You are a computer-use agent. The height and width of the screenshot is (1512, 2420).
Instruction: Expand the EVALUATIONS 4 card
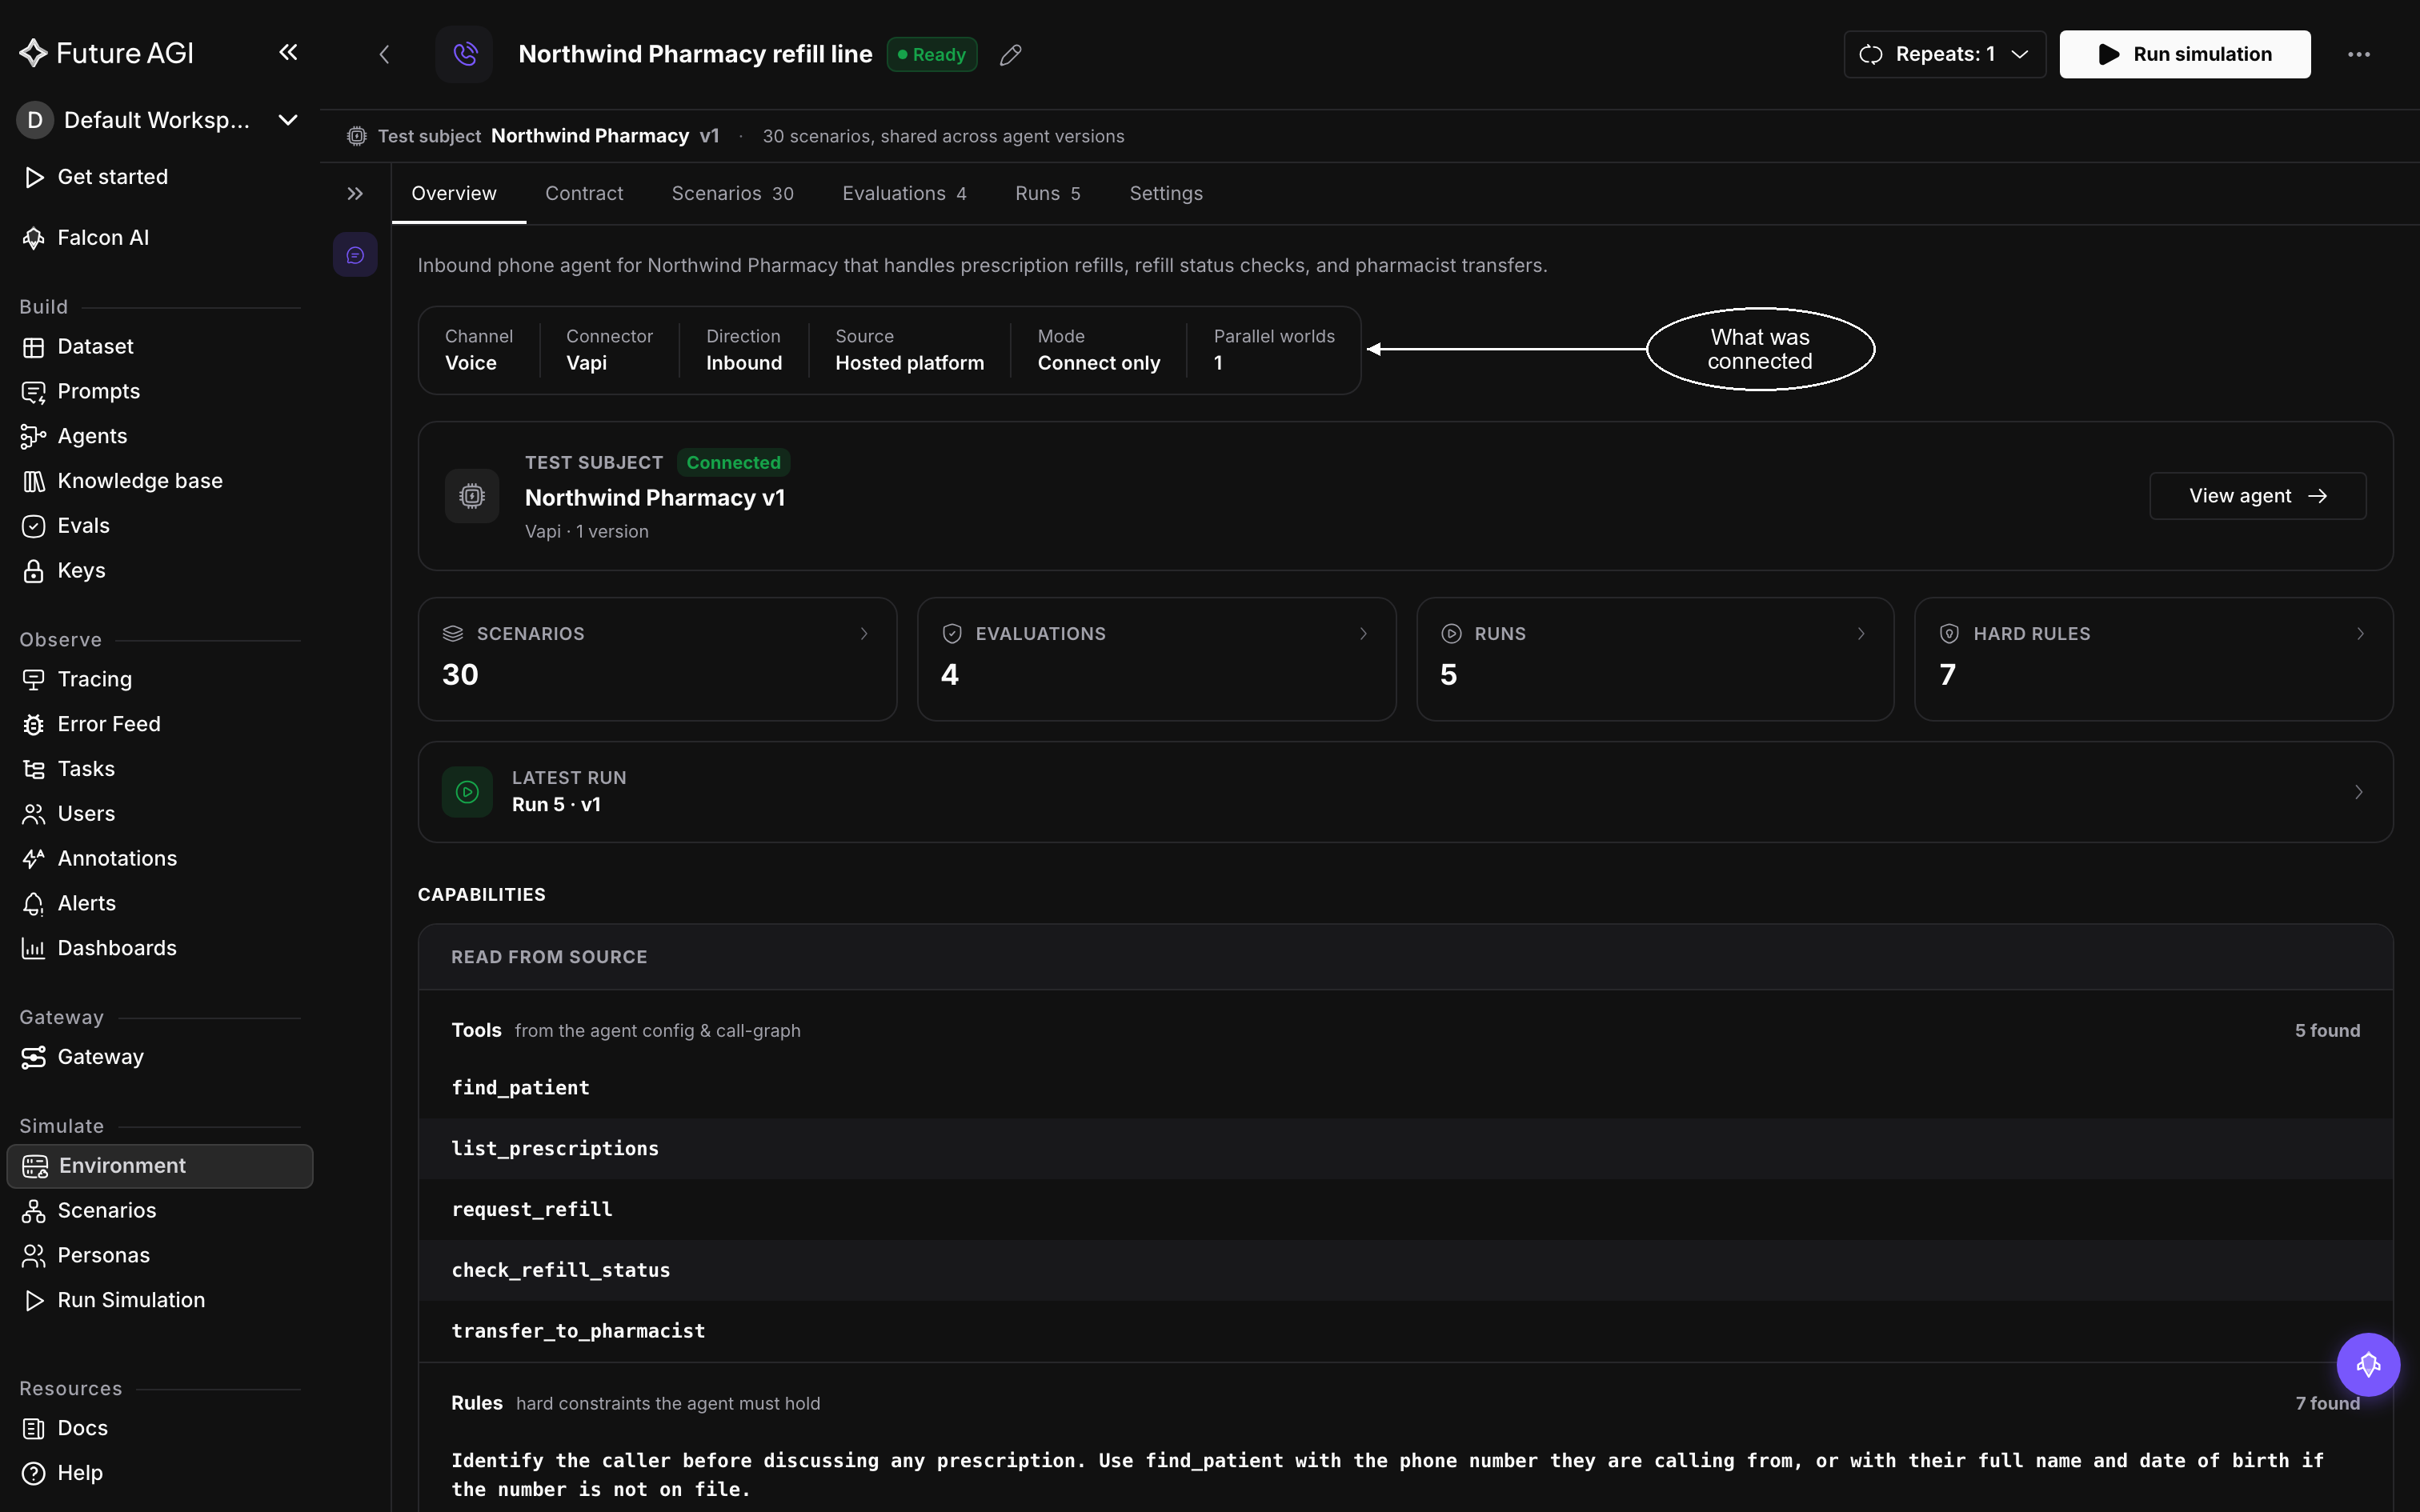tap(1156, 659)
